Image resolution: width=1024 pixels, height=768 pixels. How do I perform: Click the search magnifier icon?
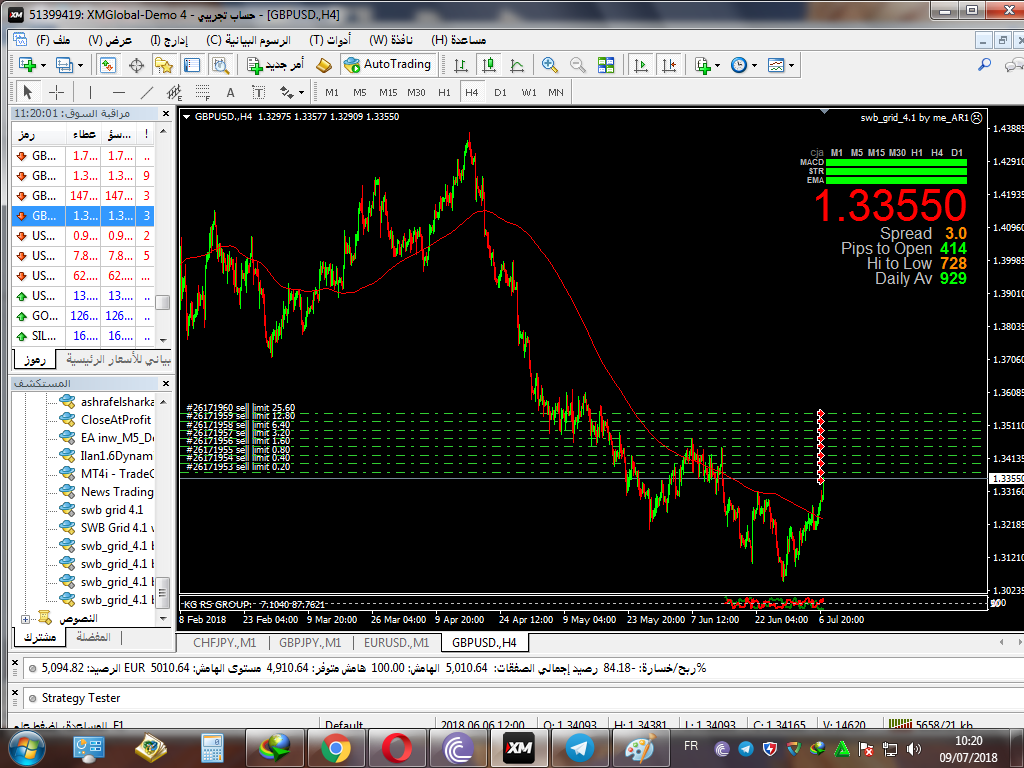[984, 65]
